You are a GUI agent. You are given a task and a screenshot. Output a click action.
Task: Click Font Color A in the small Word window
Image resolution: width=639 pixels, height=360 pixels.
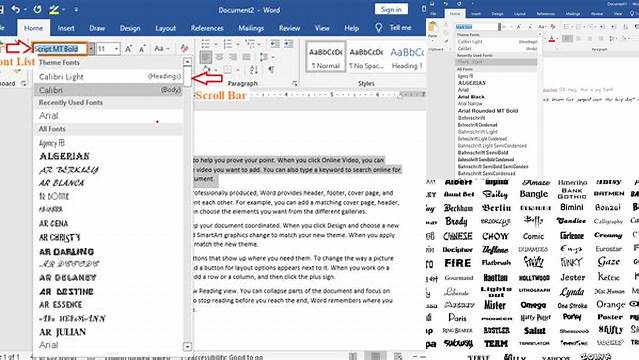pyautogui.click(x=551, y=39)
